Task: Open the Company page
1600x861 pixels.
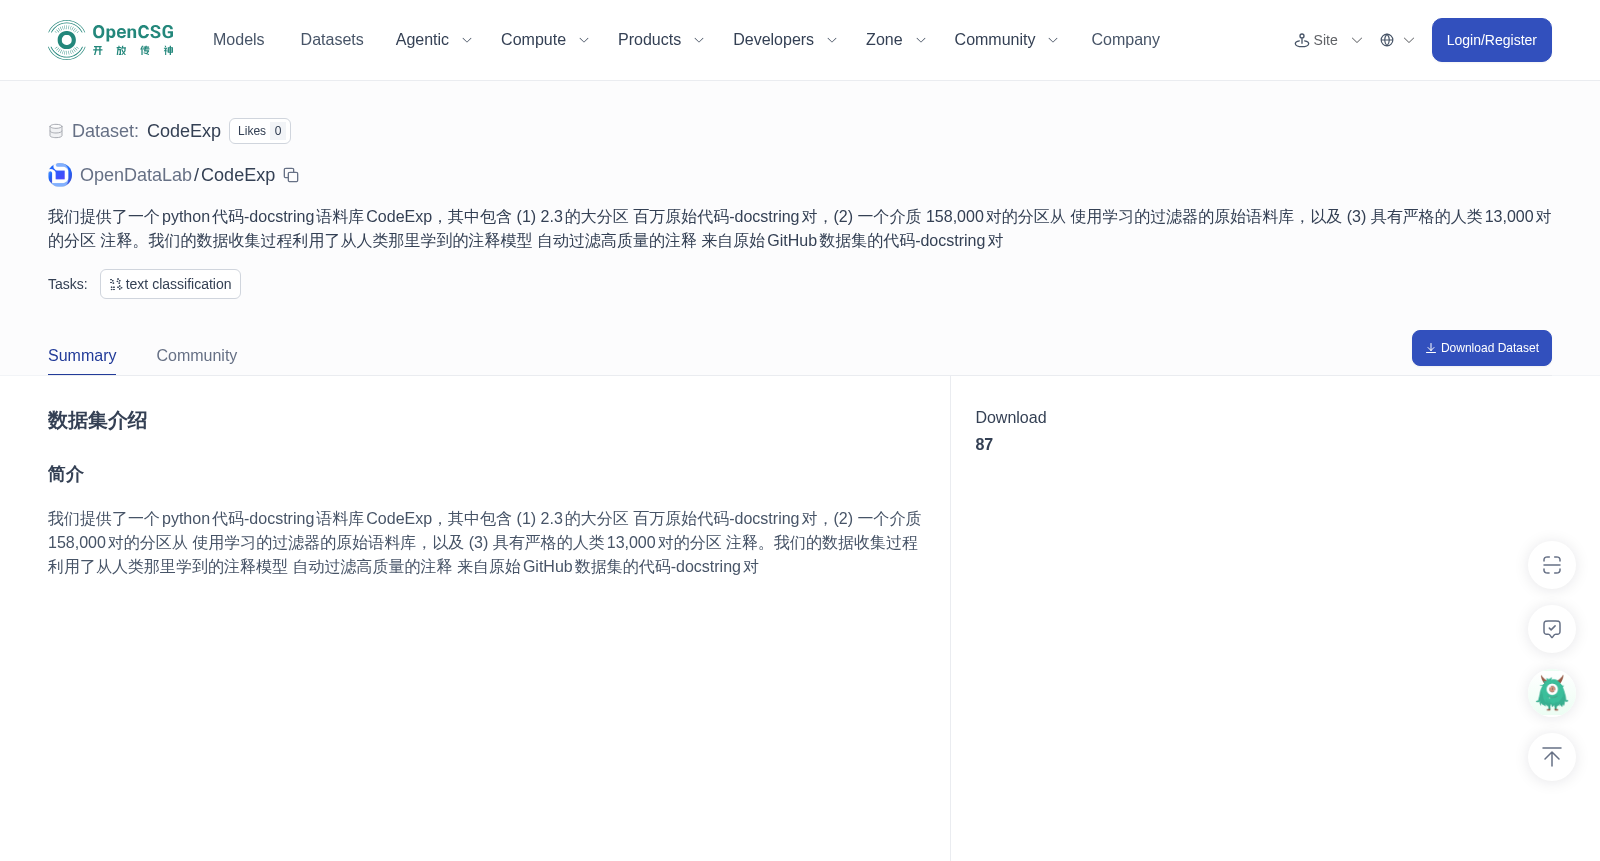Action: [x=1125, y=40]
